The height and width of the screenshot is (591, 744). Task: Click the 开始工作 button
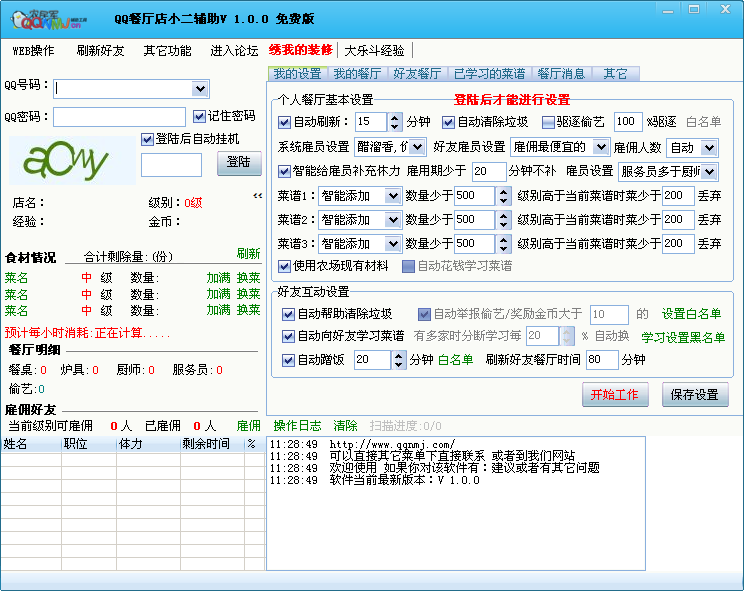point(616,394)
